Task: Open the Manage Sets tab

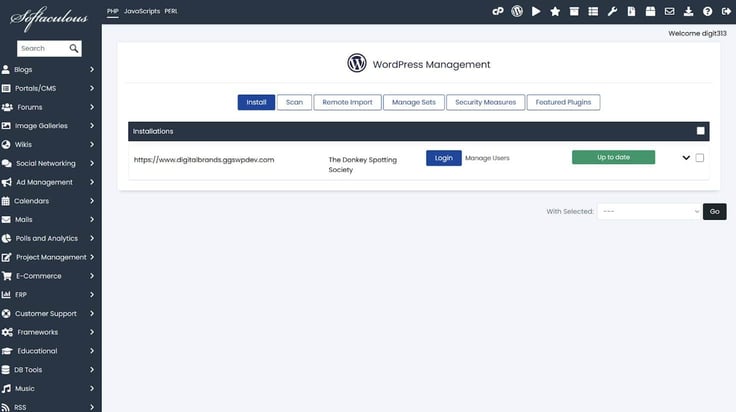Action: tap(414, 102)
